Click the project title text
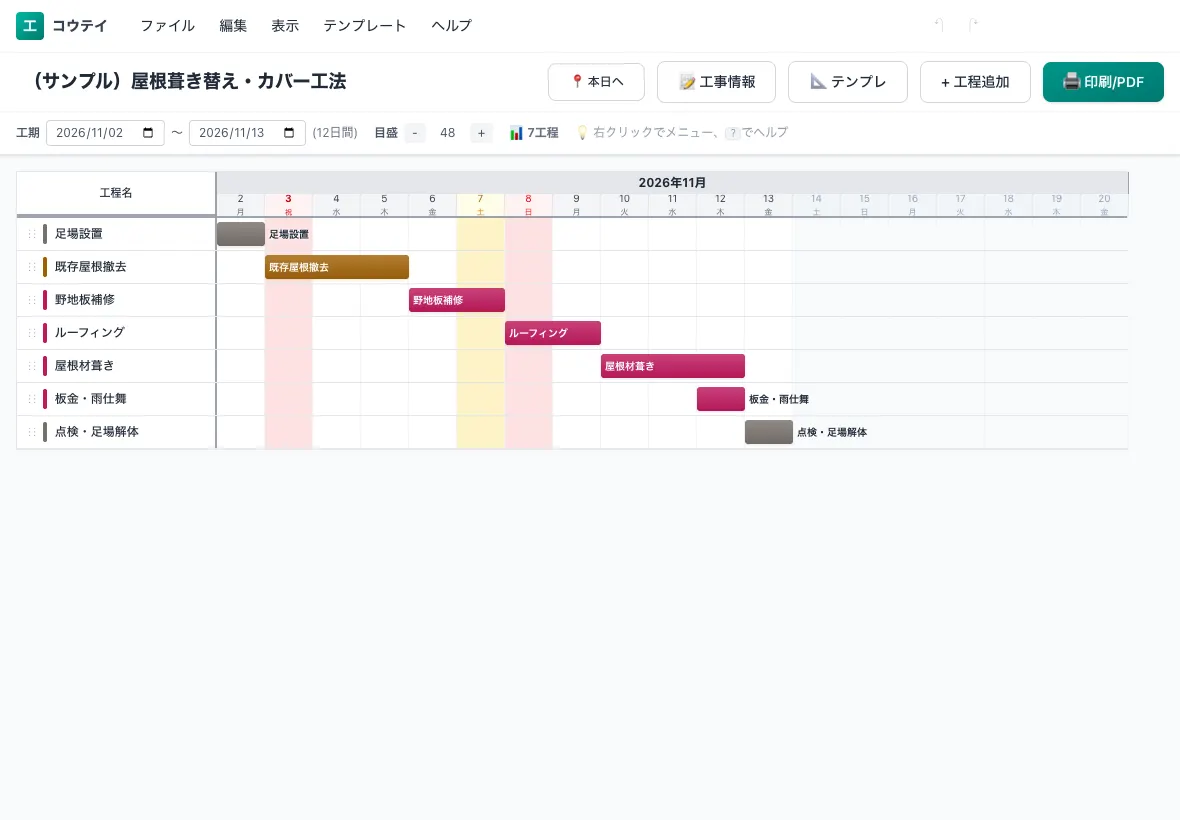The image size is (1180, 820). click(x=186, y=81)
